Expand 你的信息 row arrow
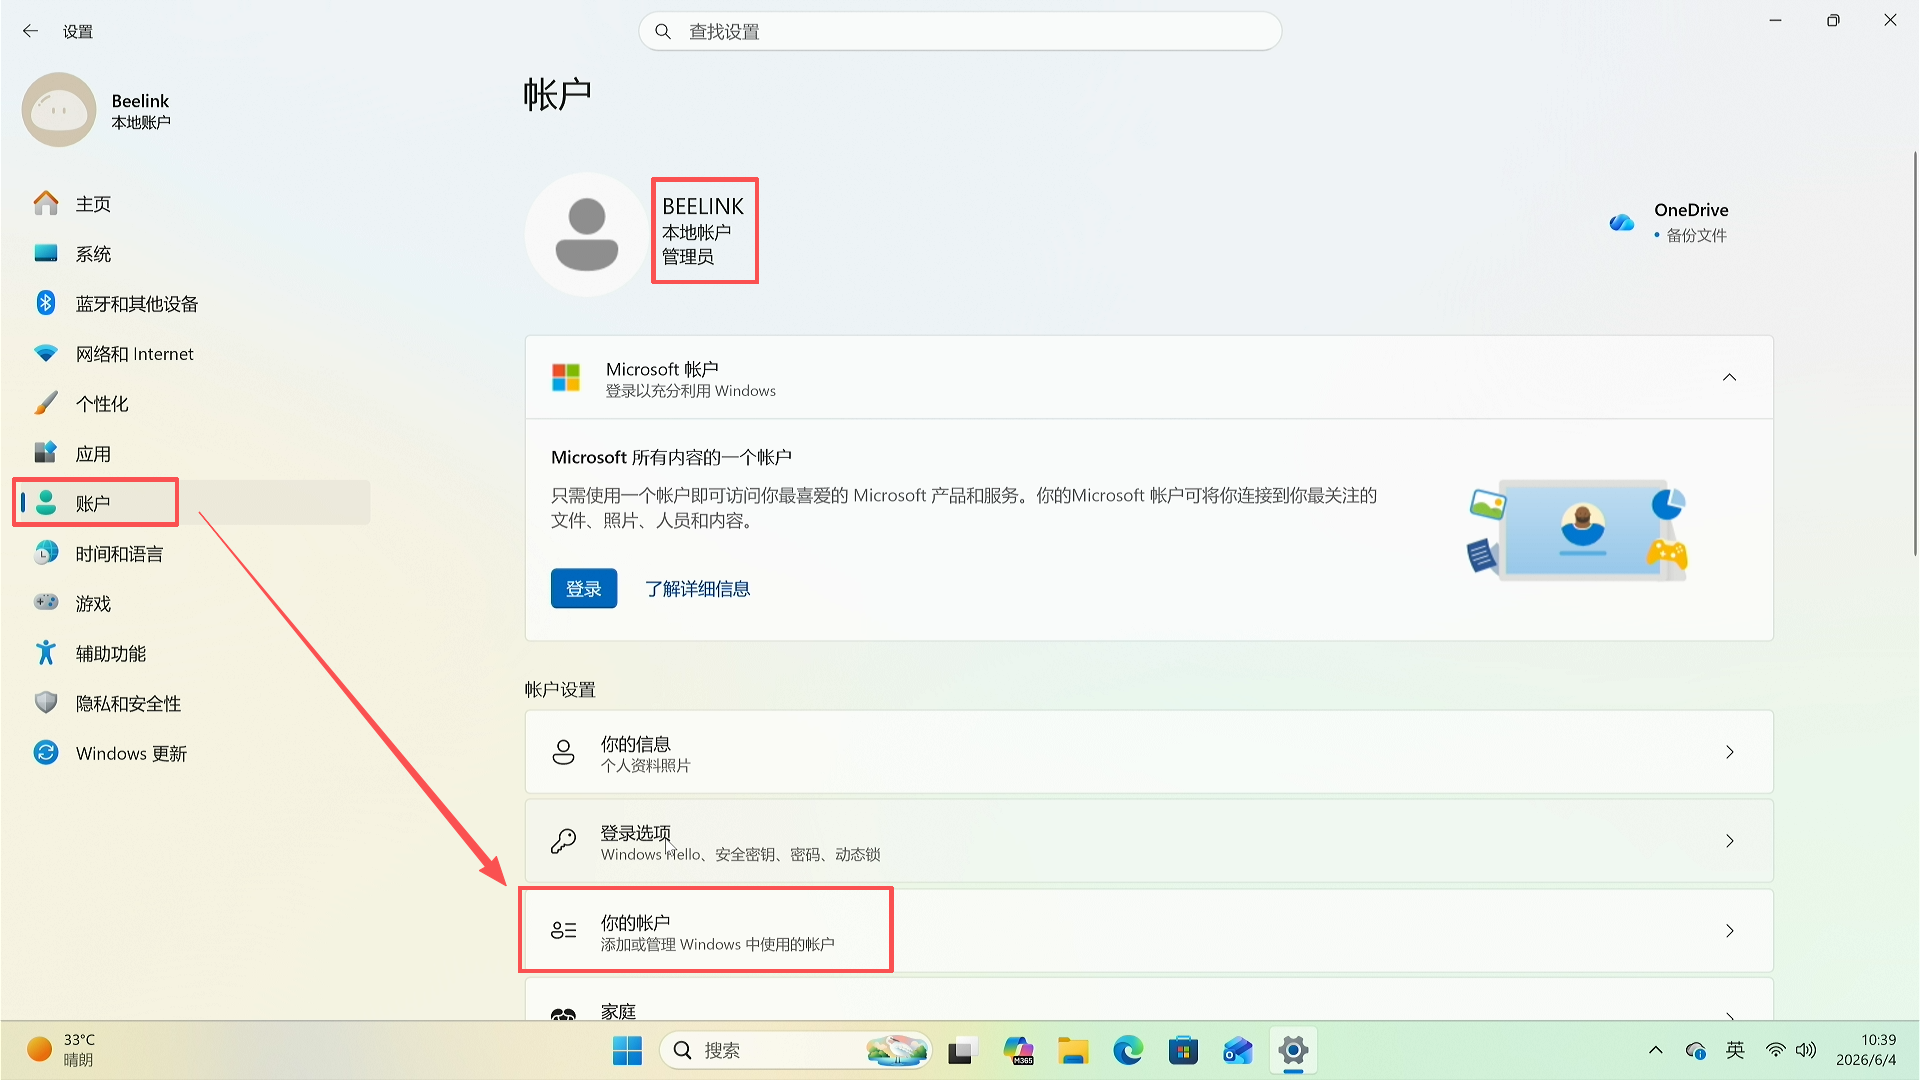Viewport: 1920px width, 1080px height. coord(1730,752)
